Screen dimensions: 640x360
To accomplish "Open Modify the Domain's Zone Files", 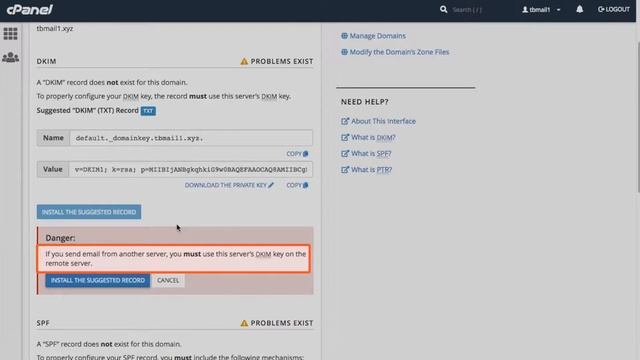I will click(399, 52).
